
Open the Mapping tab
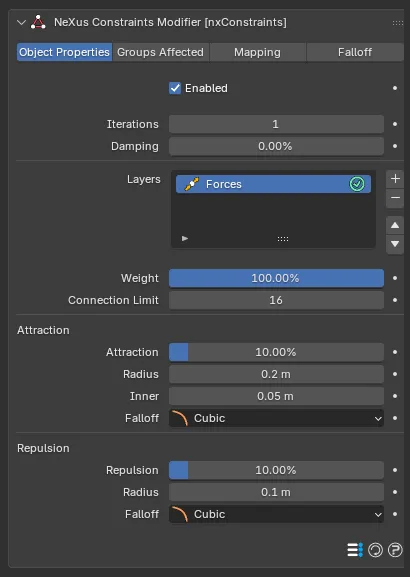coord(258,52)
